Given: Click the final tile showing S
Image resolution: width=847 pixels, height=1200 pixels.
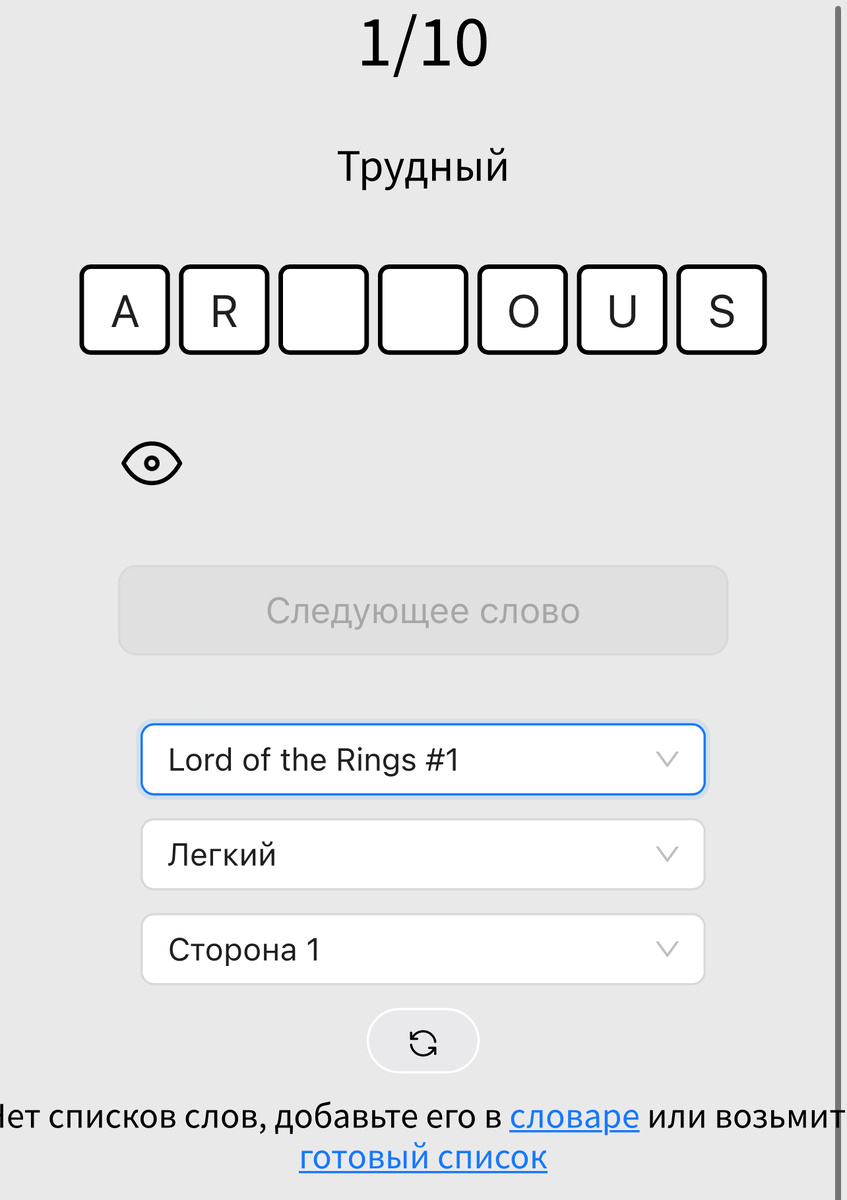Looking at the screenshot, I should pyautogui.click(x=721, y=310).
